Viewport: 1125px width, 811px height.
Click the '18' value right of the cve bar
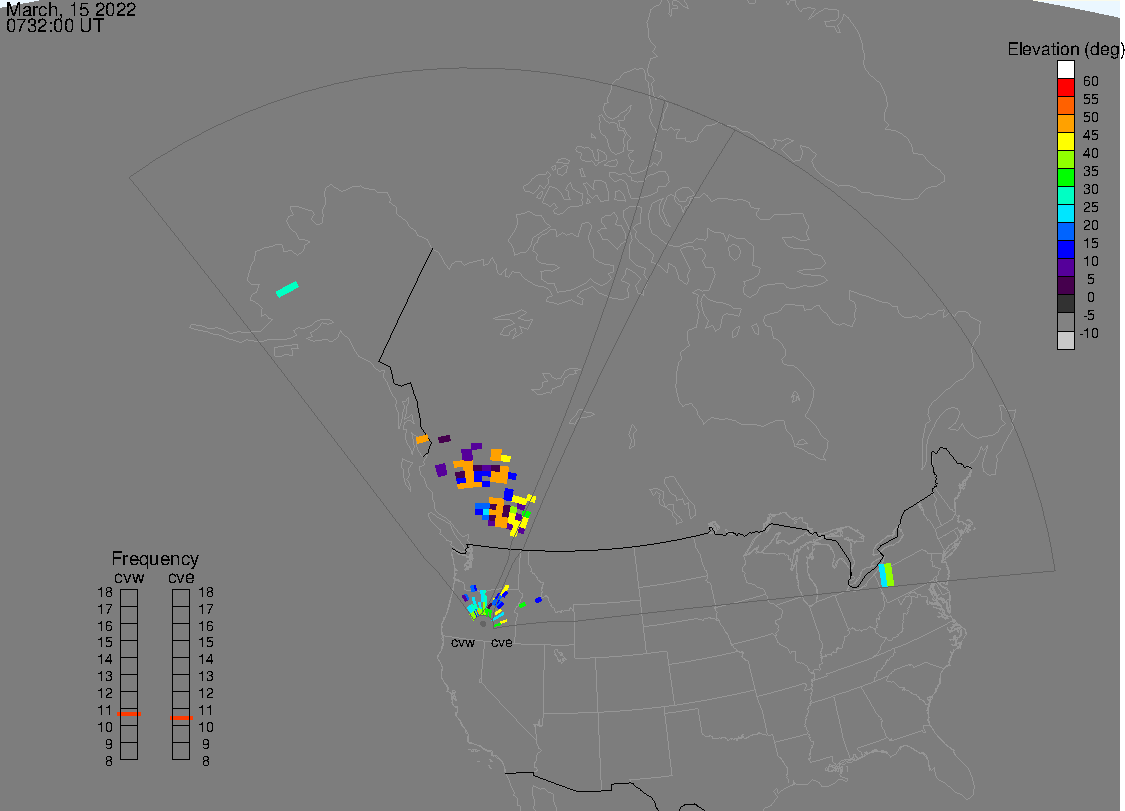[x=206, y=593]
